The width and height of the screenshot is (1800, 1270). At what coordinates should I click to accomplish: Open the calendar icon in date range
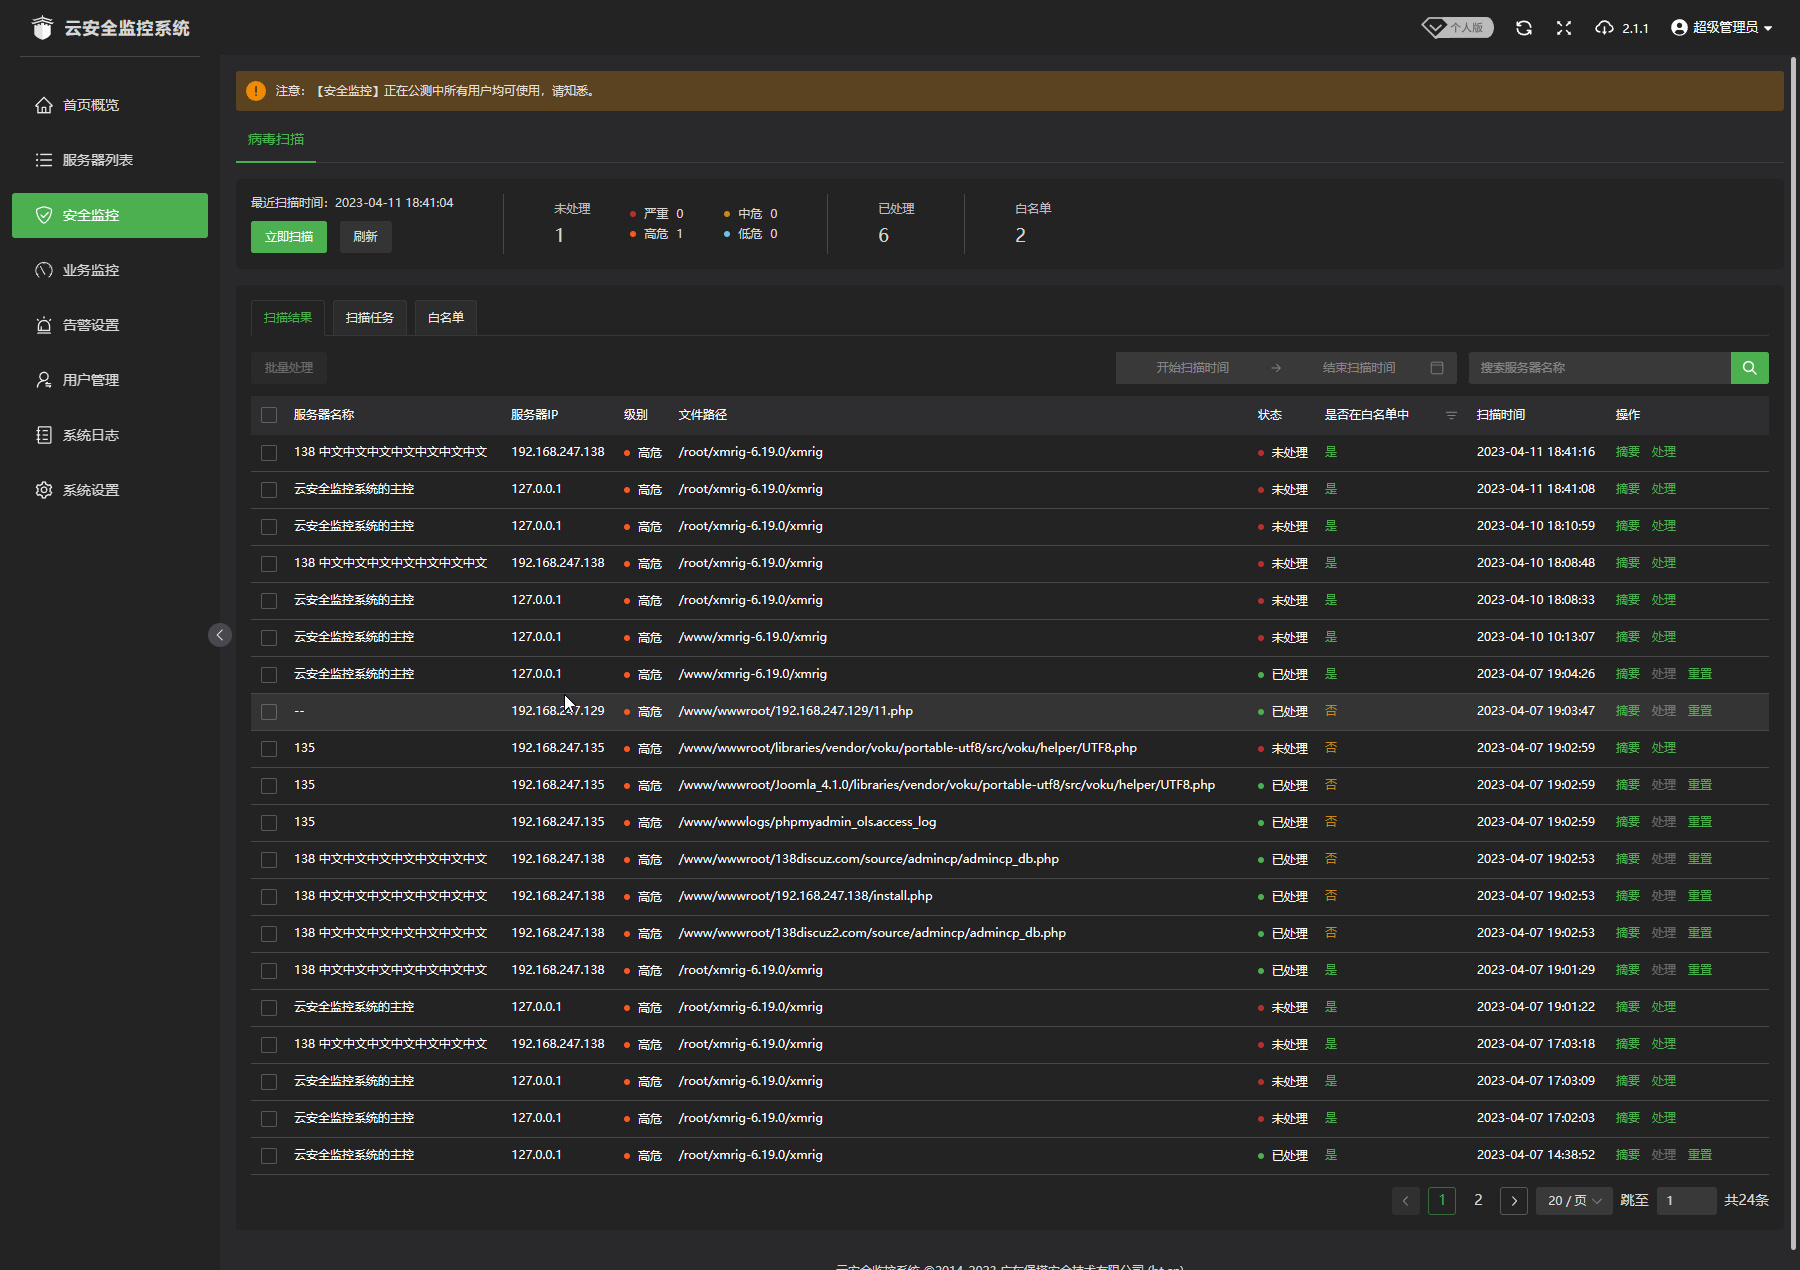(x=1437, y=368)
